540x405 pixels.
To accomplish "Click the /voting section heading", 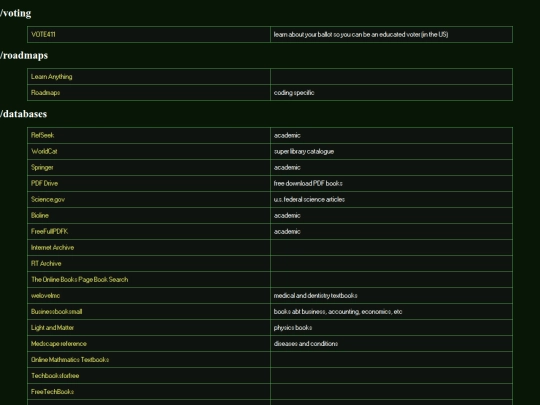I will tap(15, 13).
